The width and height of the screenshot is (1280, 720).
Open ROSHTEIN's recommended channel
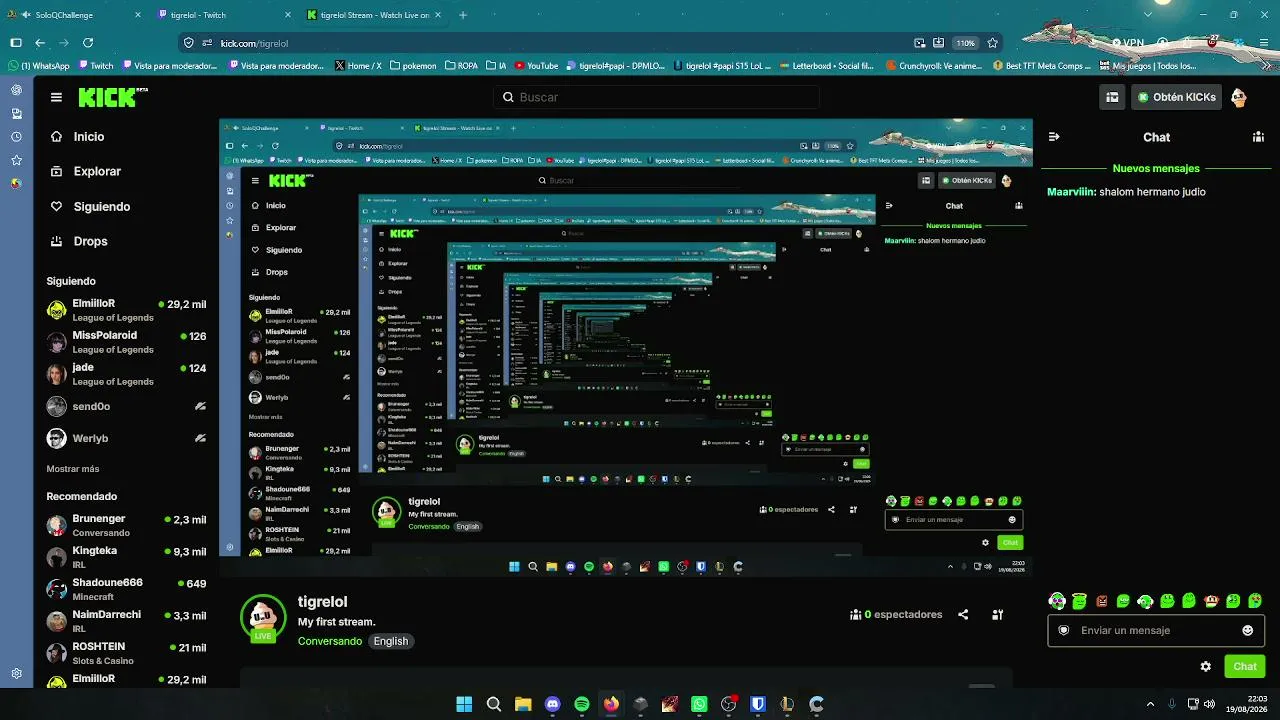tap(127, 653)
